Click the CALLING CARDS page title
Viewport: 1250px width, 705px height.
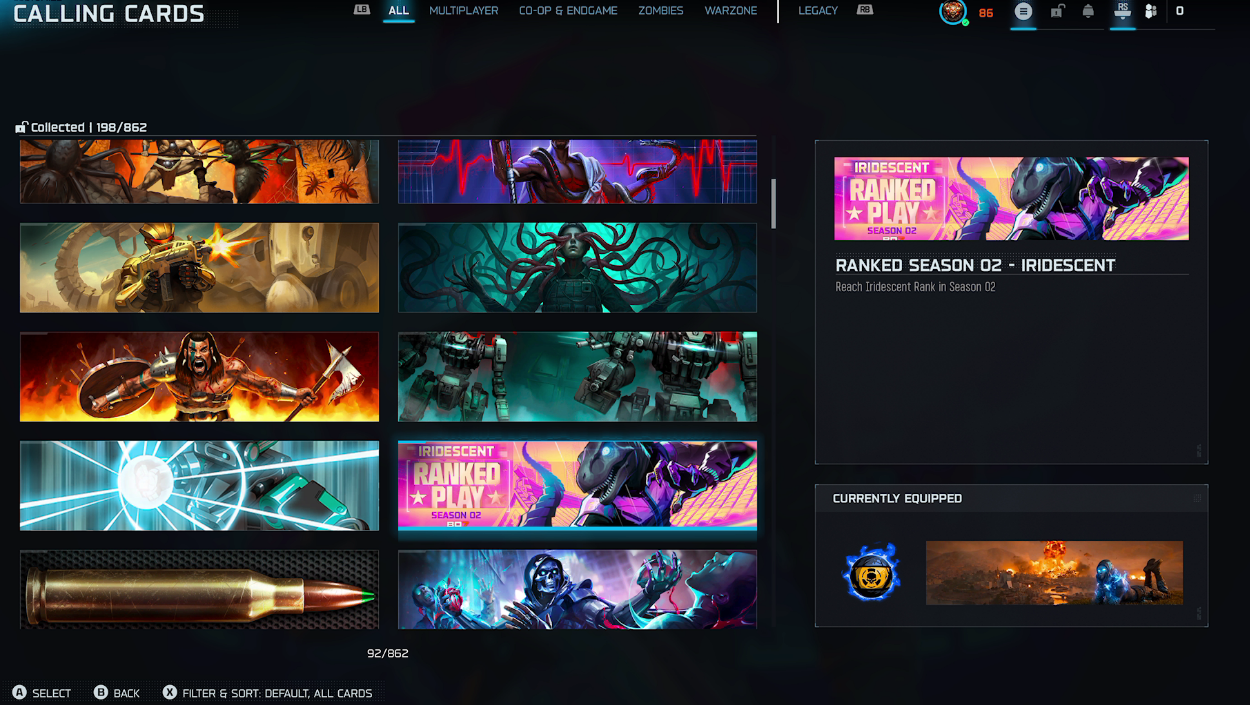tap(108, 14)
